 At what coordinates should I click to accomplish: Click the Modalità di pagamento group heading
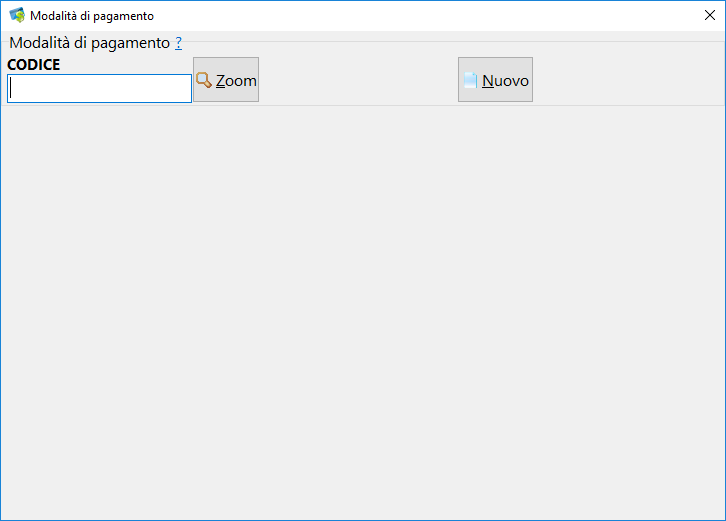(89, 43)
